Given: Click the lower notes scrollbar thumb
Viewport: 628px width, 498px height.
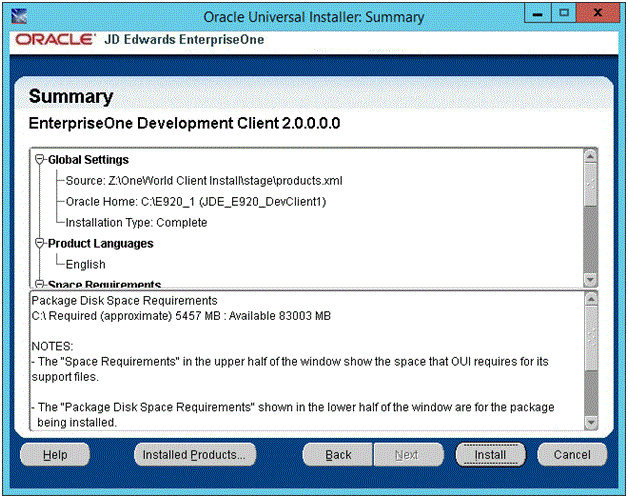Looking at the screenshot, I should 591,338.
